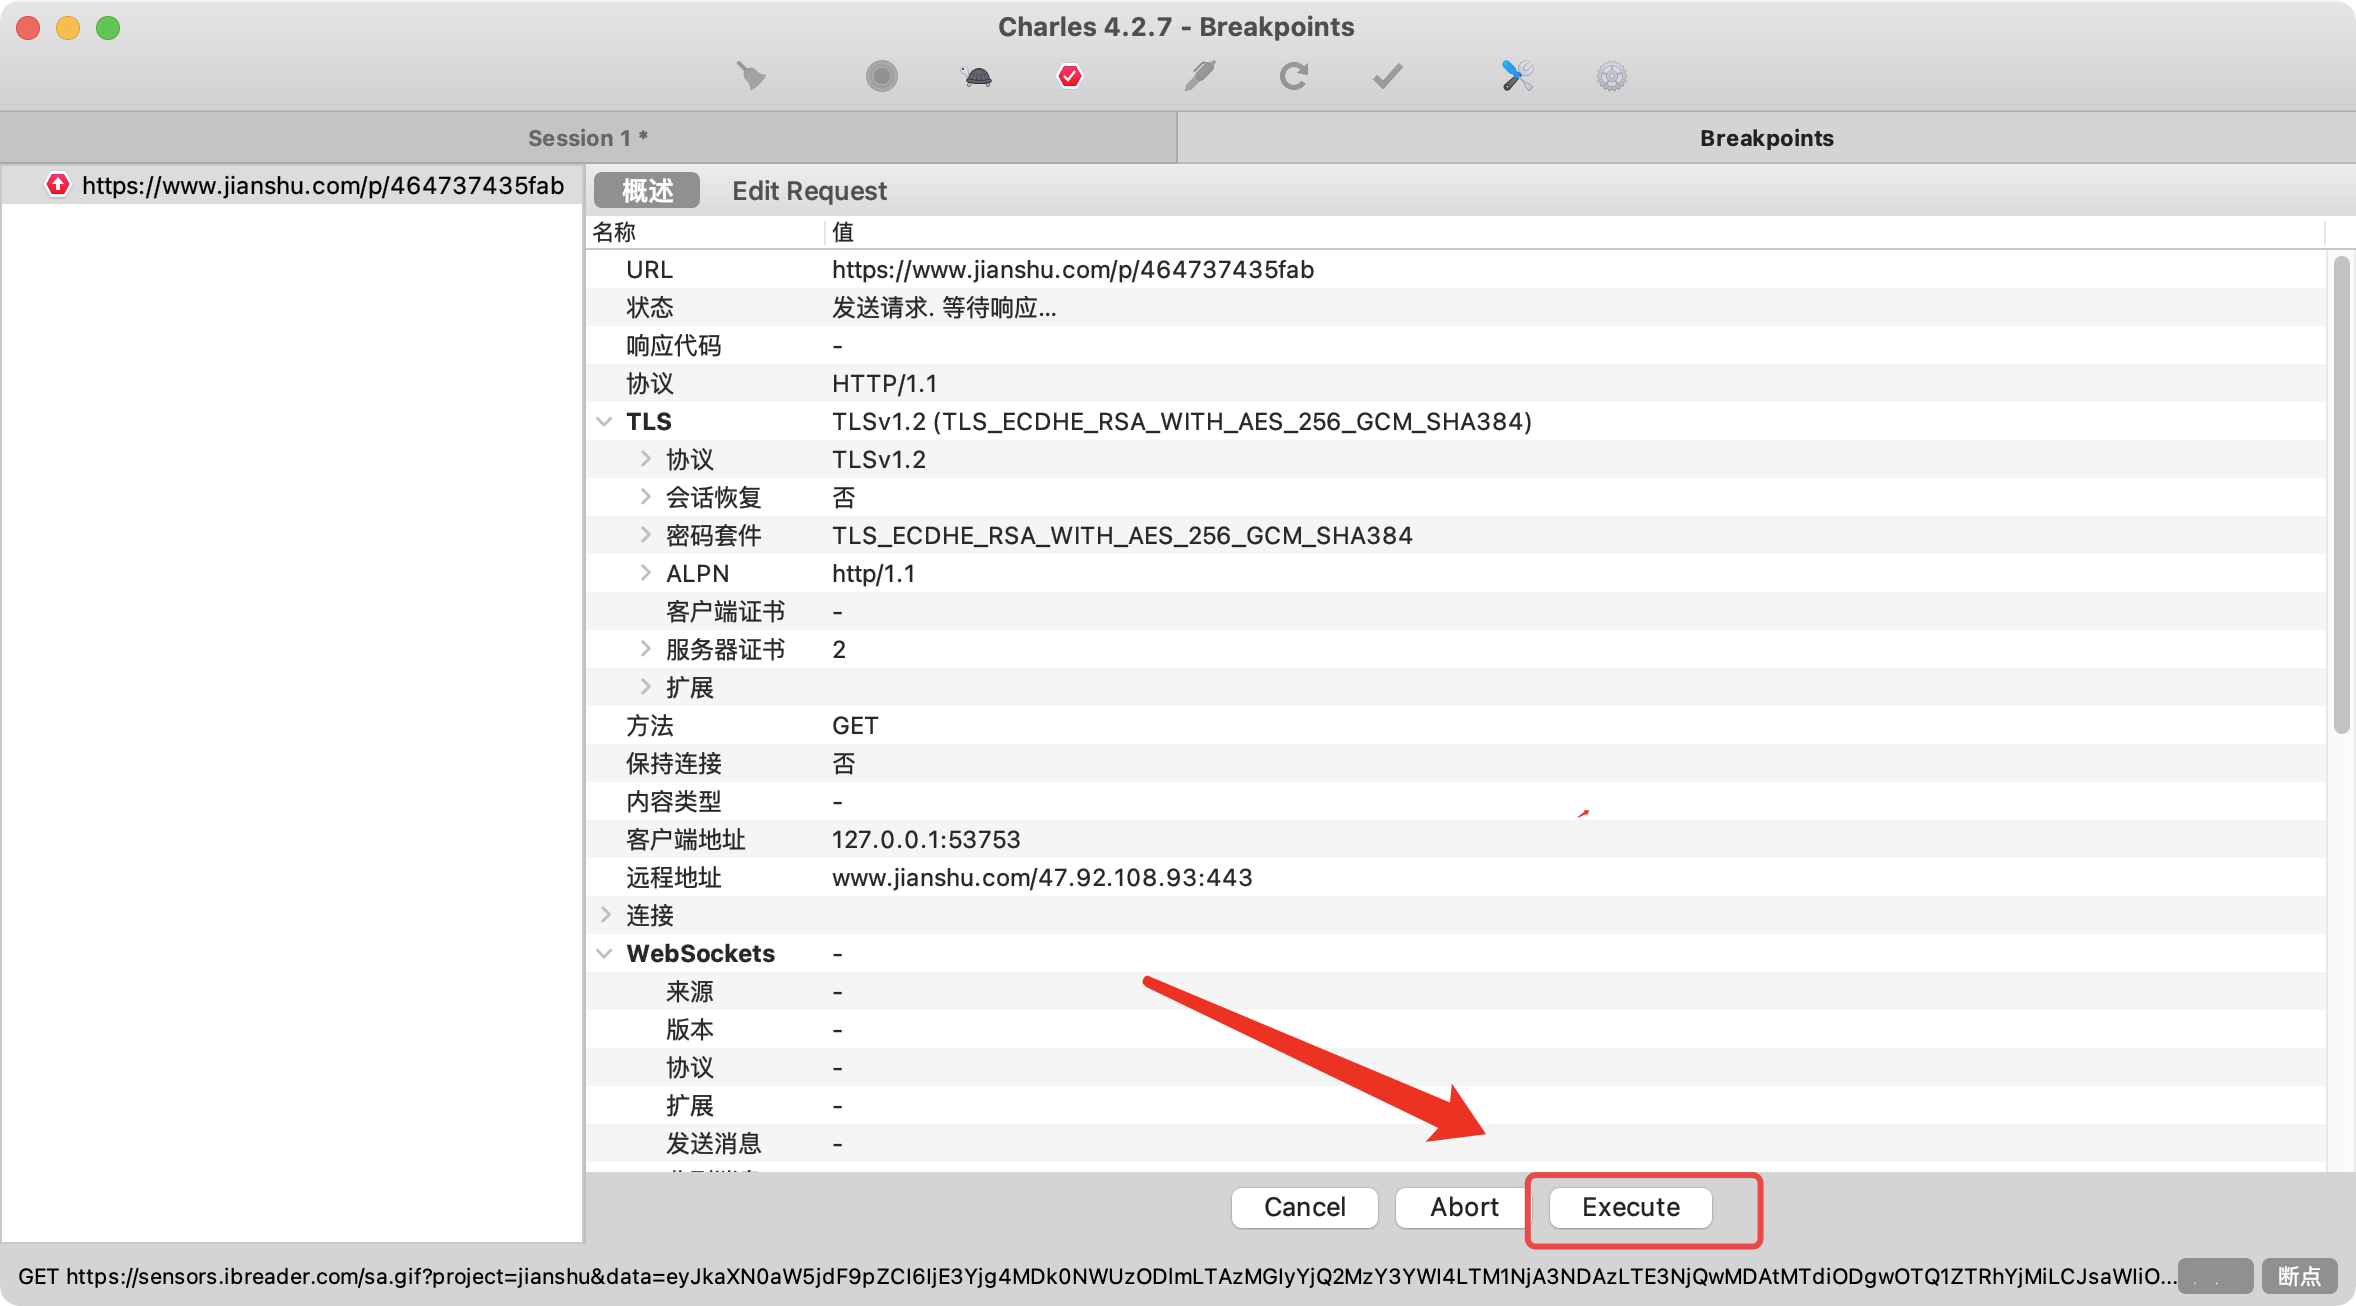
Task: Toggle breakpoints with the red hexagon icon
Action: click(x=1070, y=76)
